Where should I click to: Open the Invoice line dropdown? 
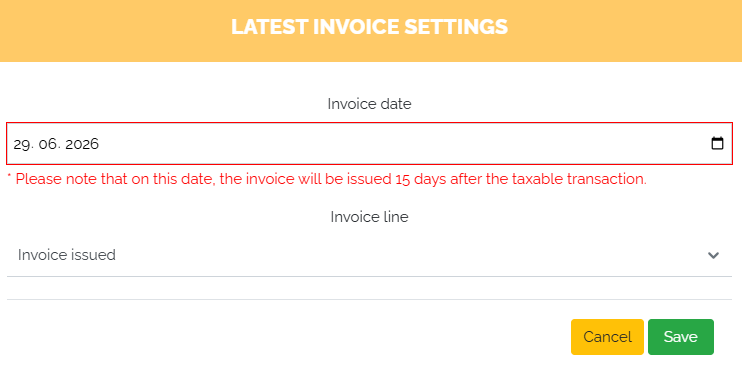(369, 255)
